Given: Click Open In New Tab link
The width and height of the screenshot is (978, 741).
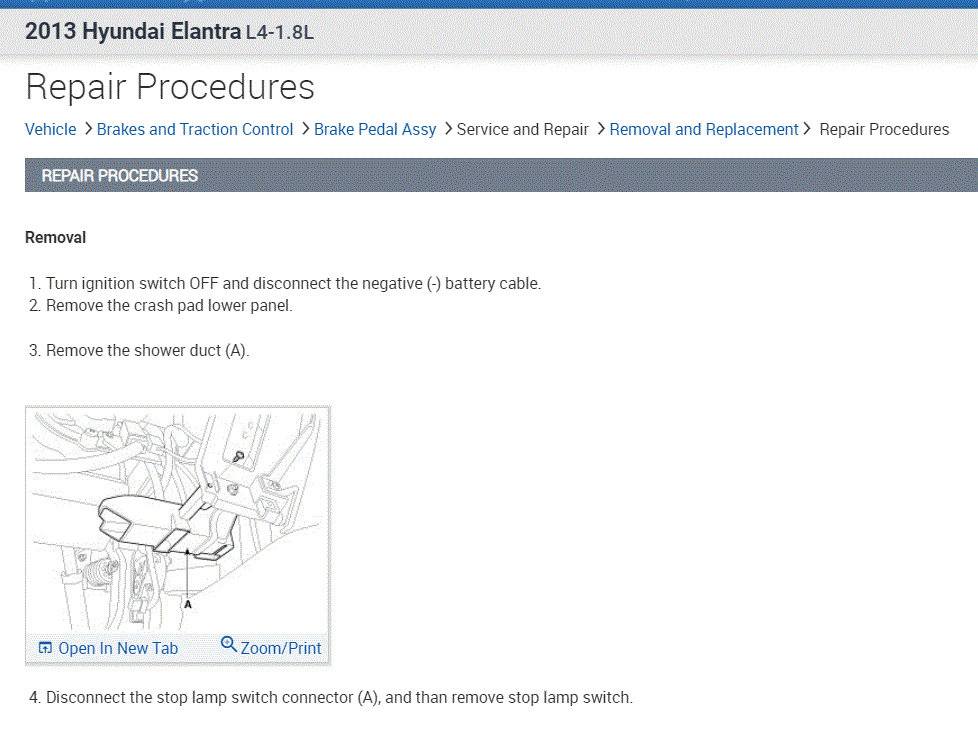Looking at the screenshot, I should click(118, 649).
